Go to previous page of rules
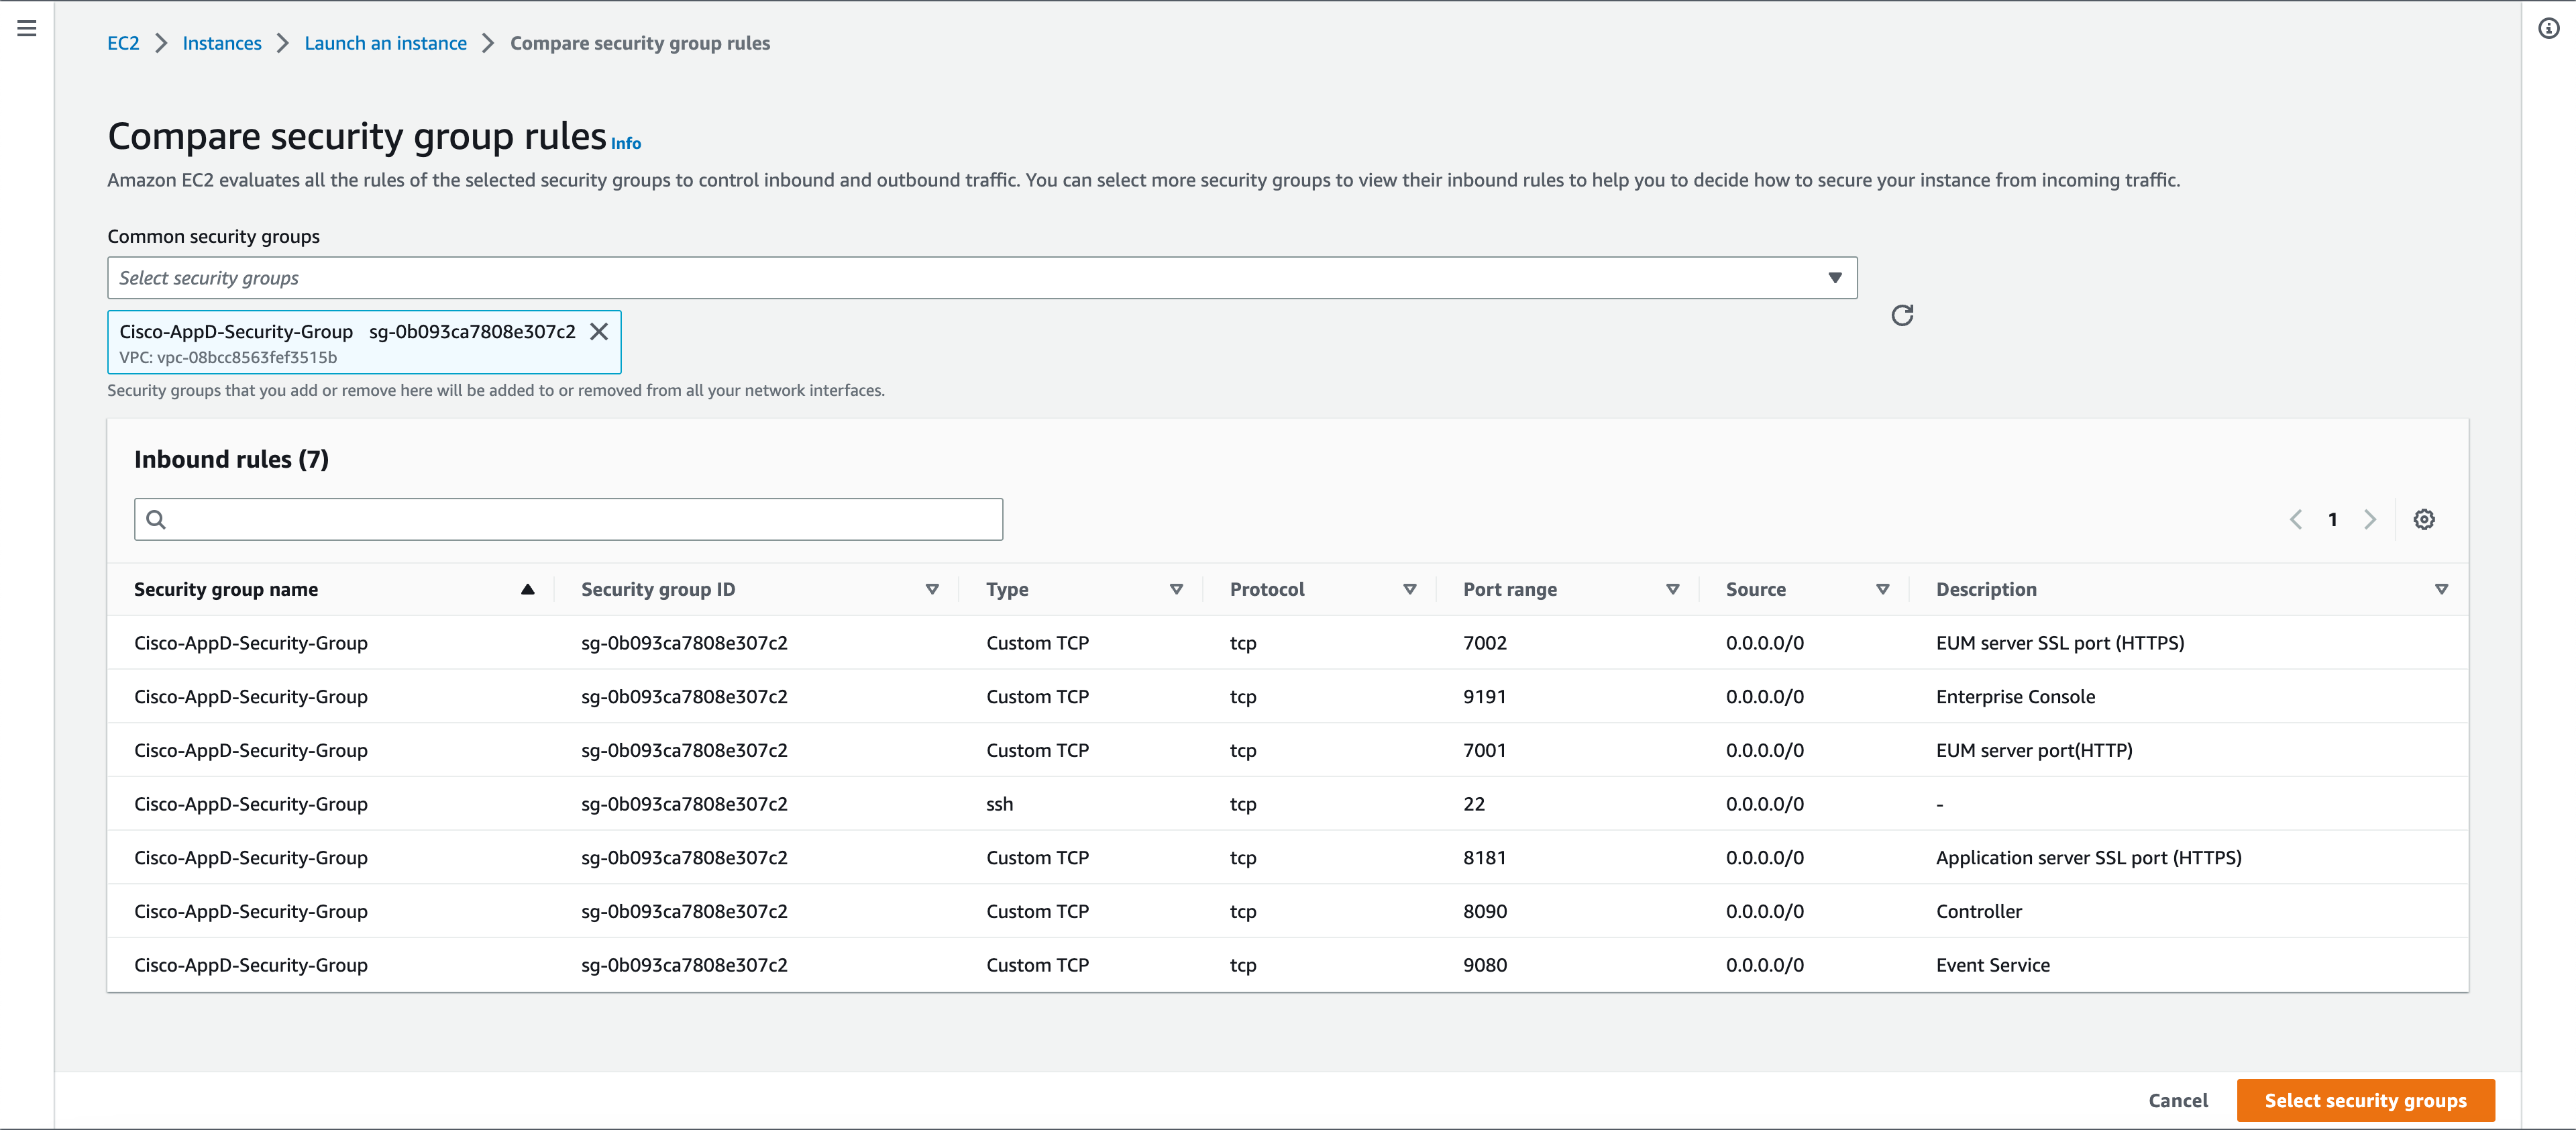Image resolution: width=2576 pixels, height=1130 pixels. tap(2296, 519)
